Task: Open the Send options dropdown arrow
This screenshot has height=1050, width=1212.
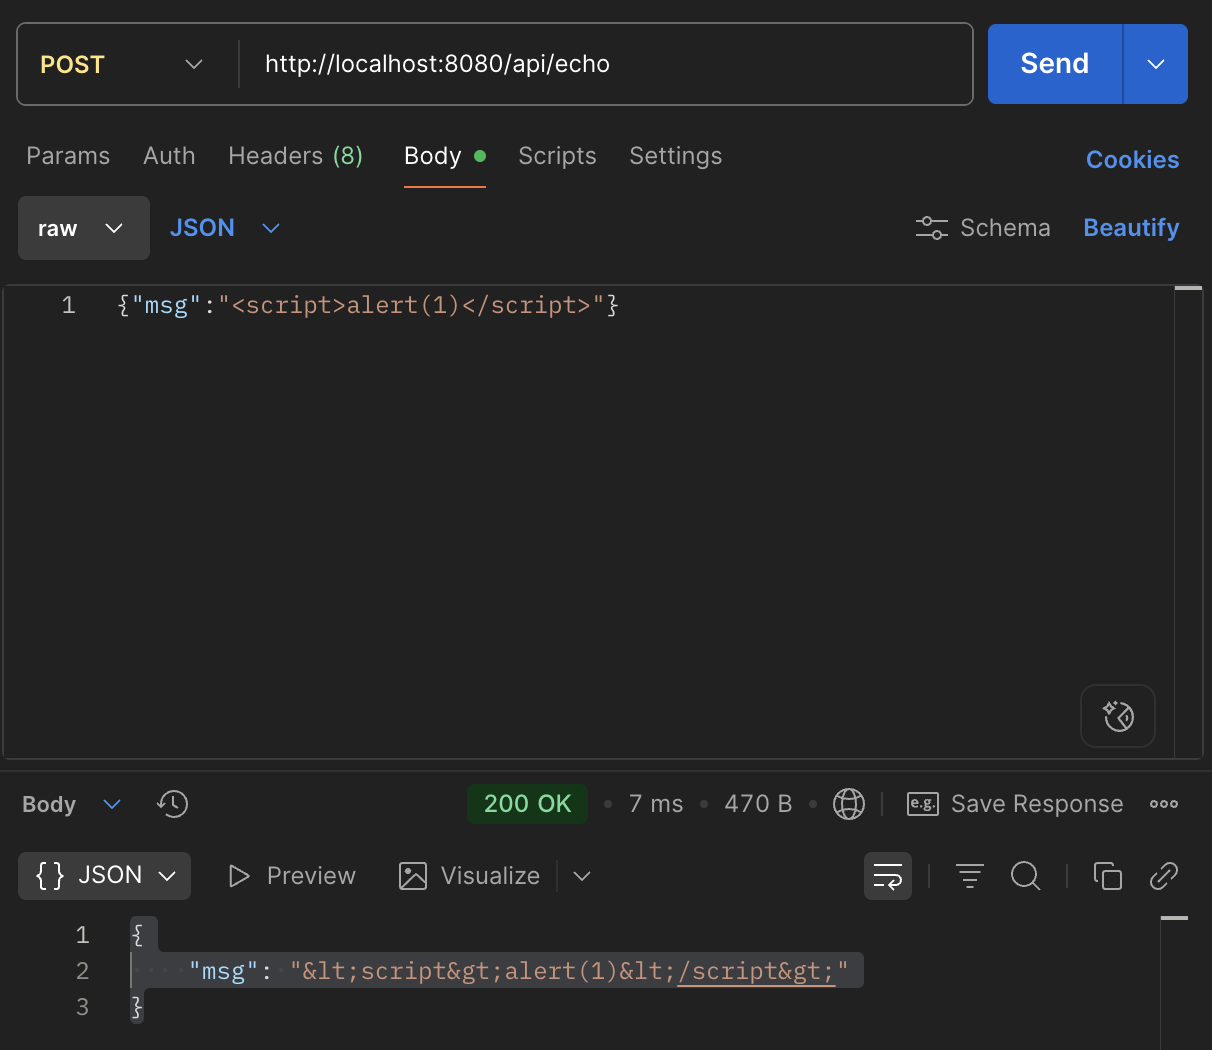Action: pyautogui.click(x=1156, y=64)
